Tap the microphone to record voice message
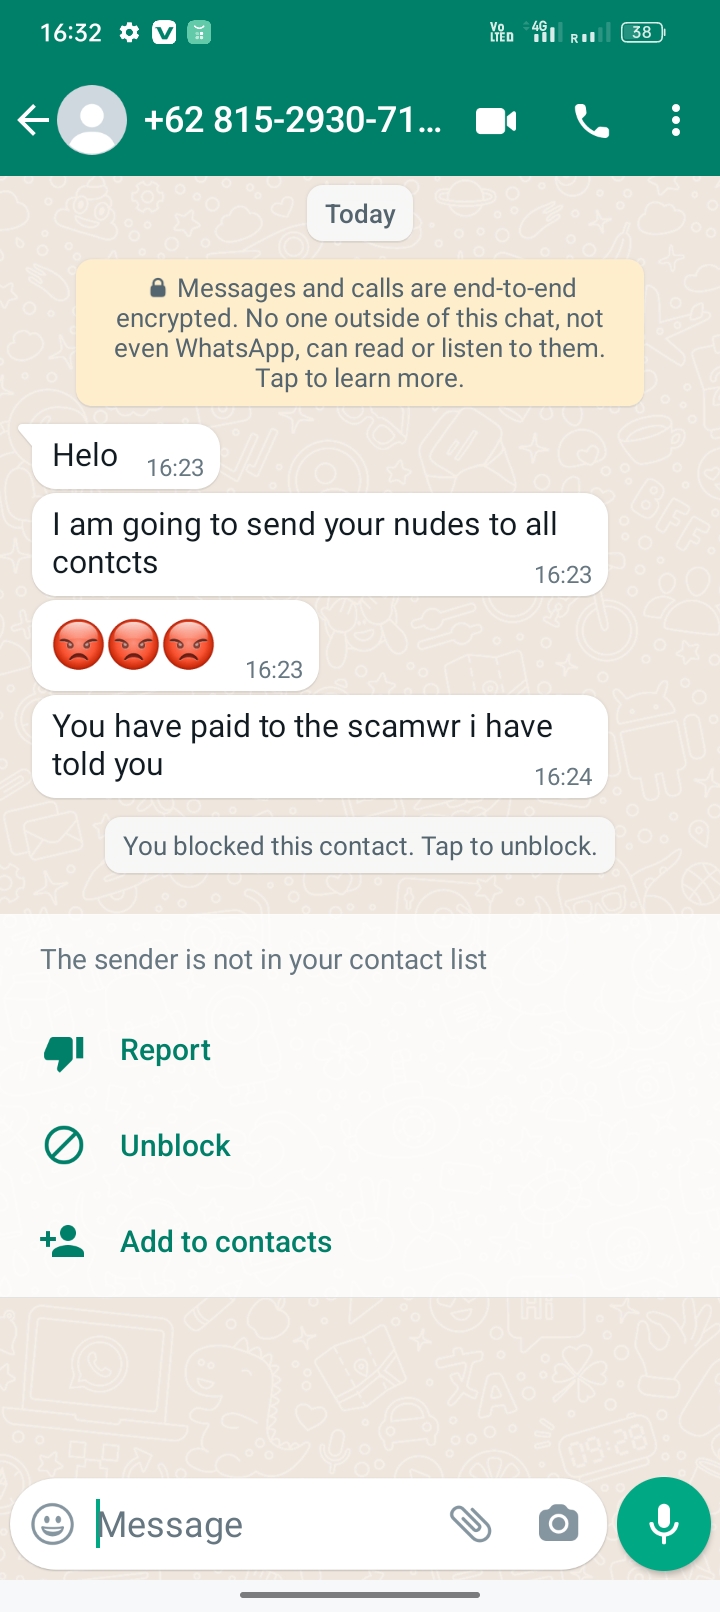The image size is (720, 1612). click(664, 1524)
